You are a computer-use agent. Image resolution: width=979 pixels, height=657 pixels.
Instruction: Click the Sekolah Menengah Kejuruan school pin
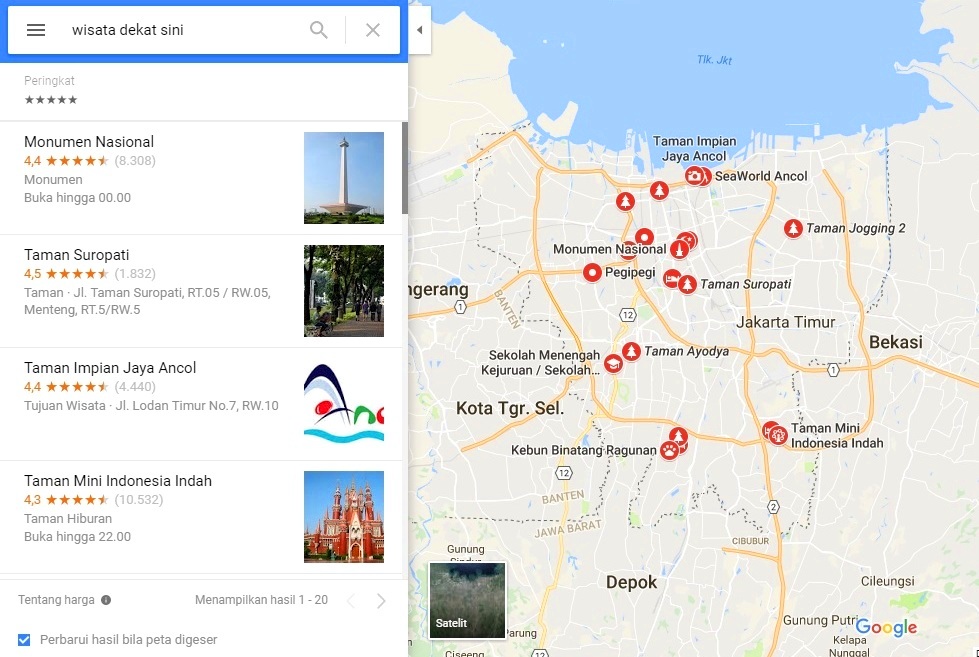pos(613,363)
